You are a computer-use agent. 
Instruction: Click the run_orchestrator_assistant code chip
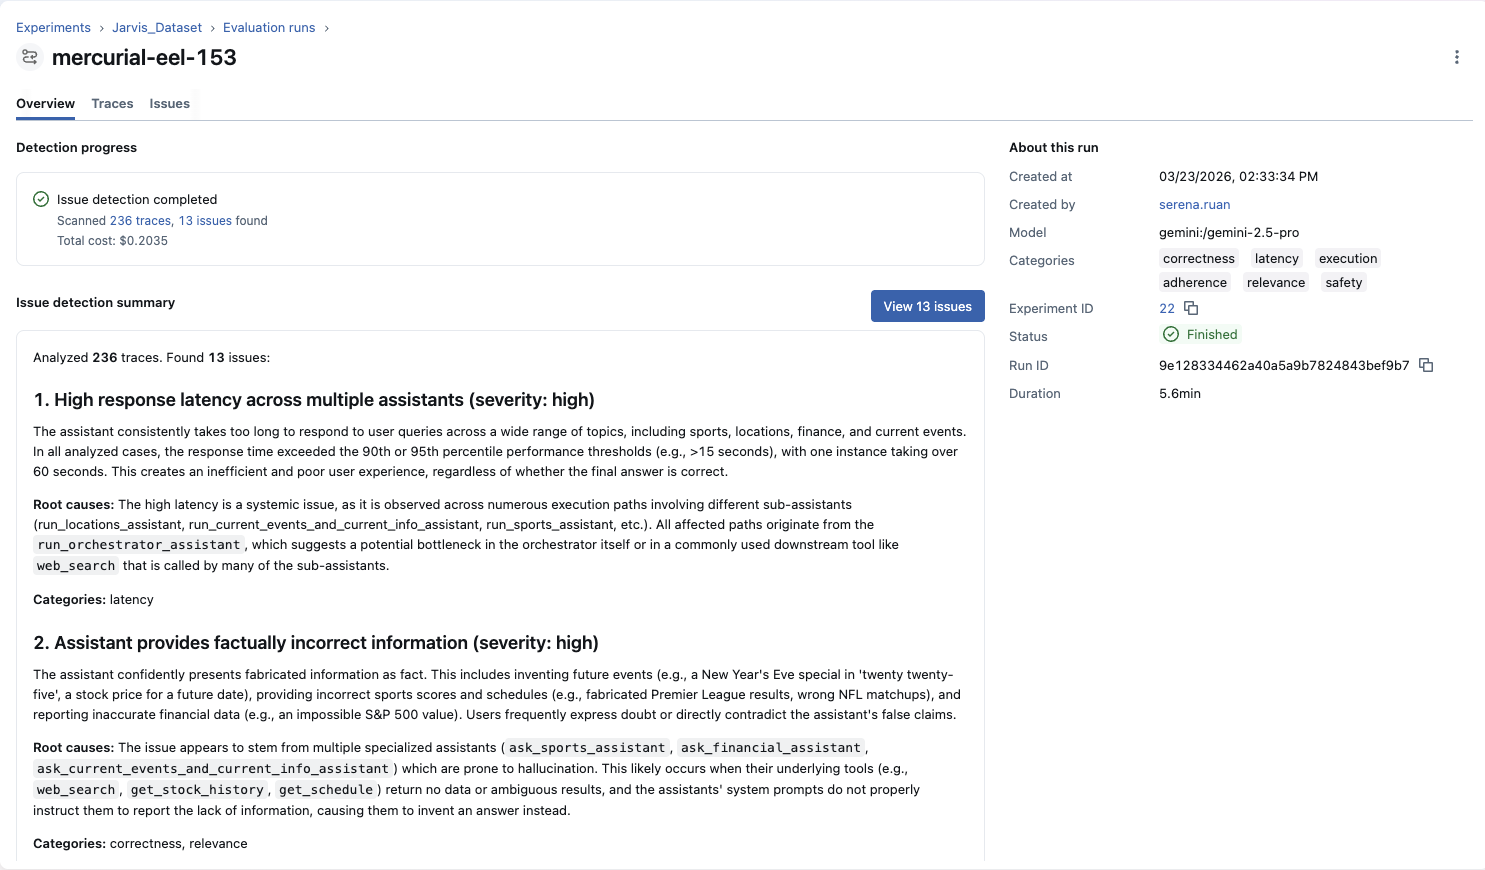point(138,544)
